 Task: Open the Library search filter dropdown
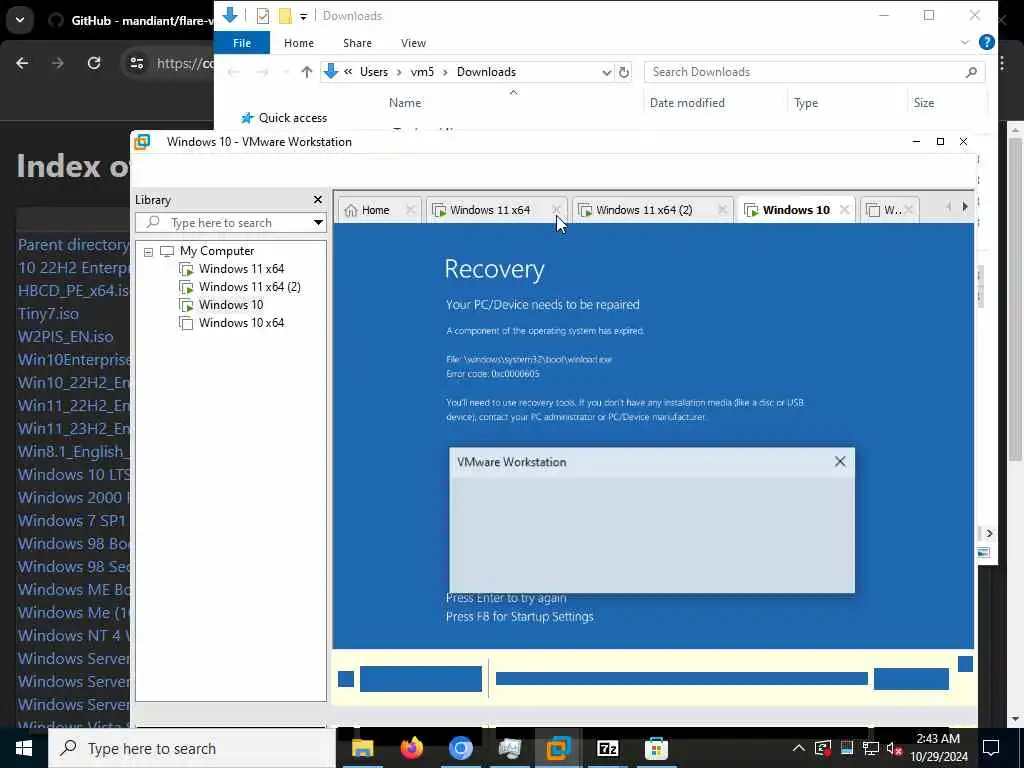pos(318,223)
